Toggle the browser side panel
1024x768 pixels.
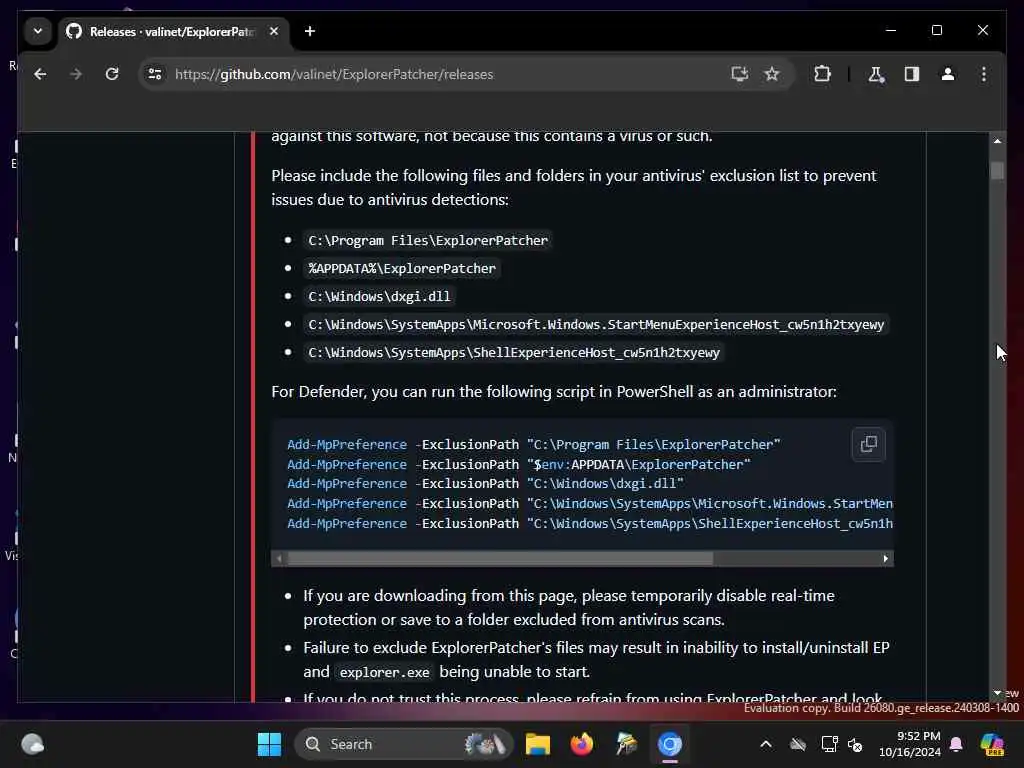(912, 74)
